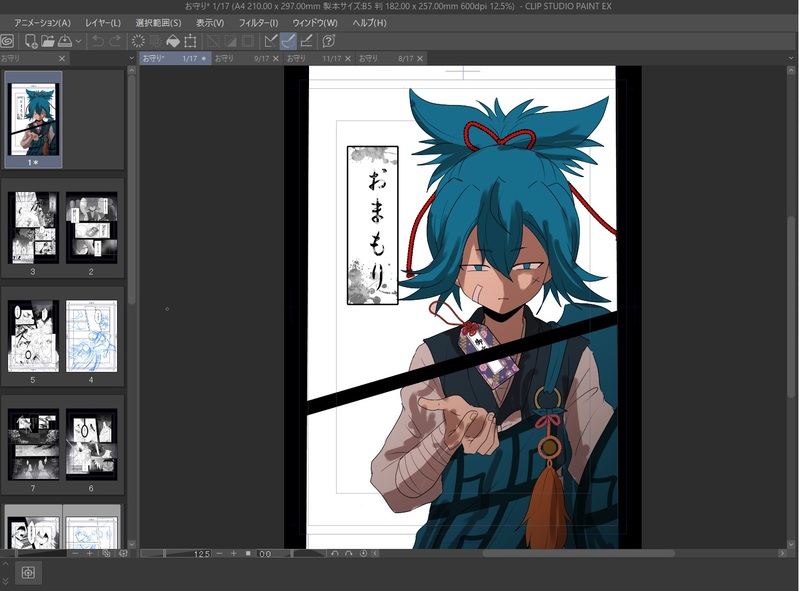Viewport: 799px width, 591px height.
Task: Close the お守り 8/17 tab
Action: point(420,59)
